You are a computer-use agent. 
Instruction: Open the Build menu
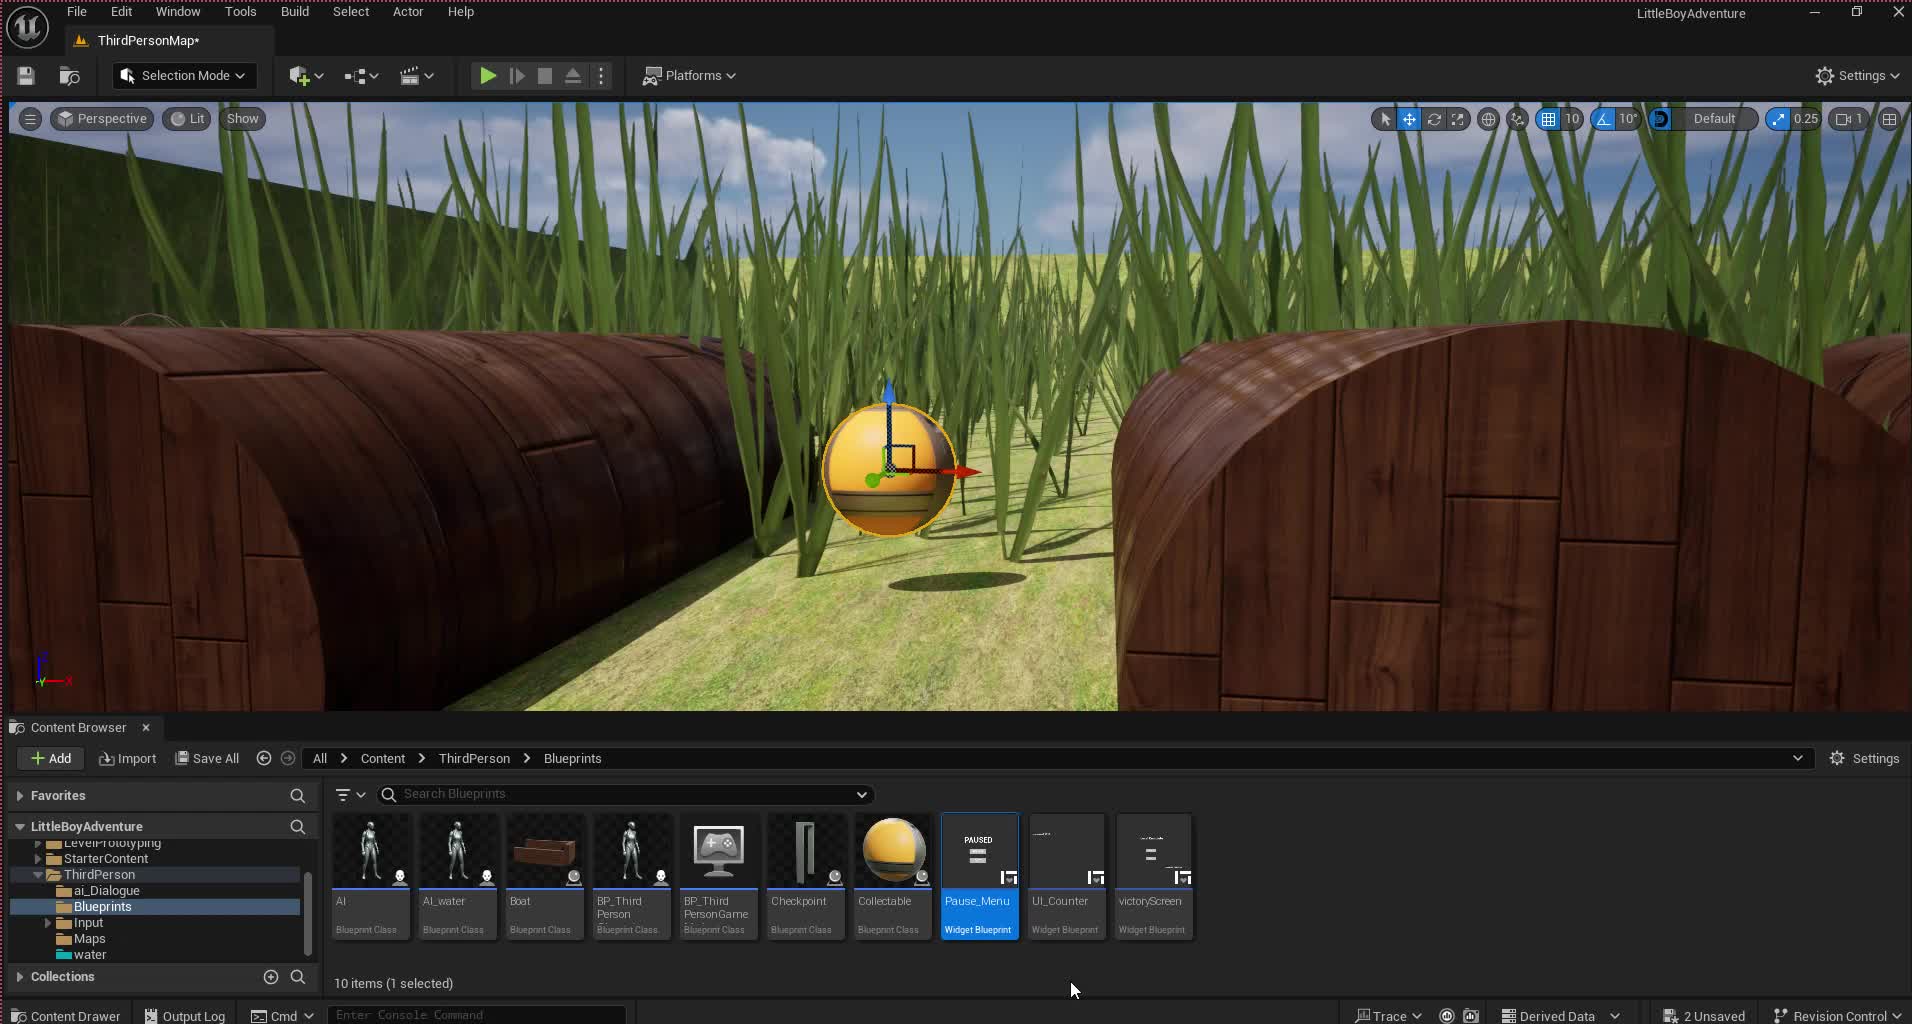[294, 12]
